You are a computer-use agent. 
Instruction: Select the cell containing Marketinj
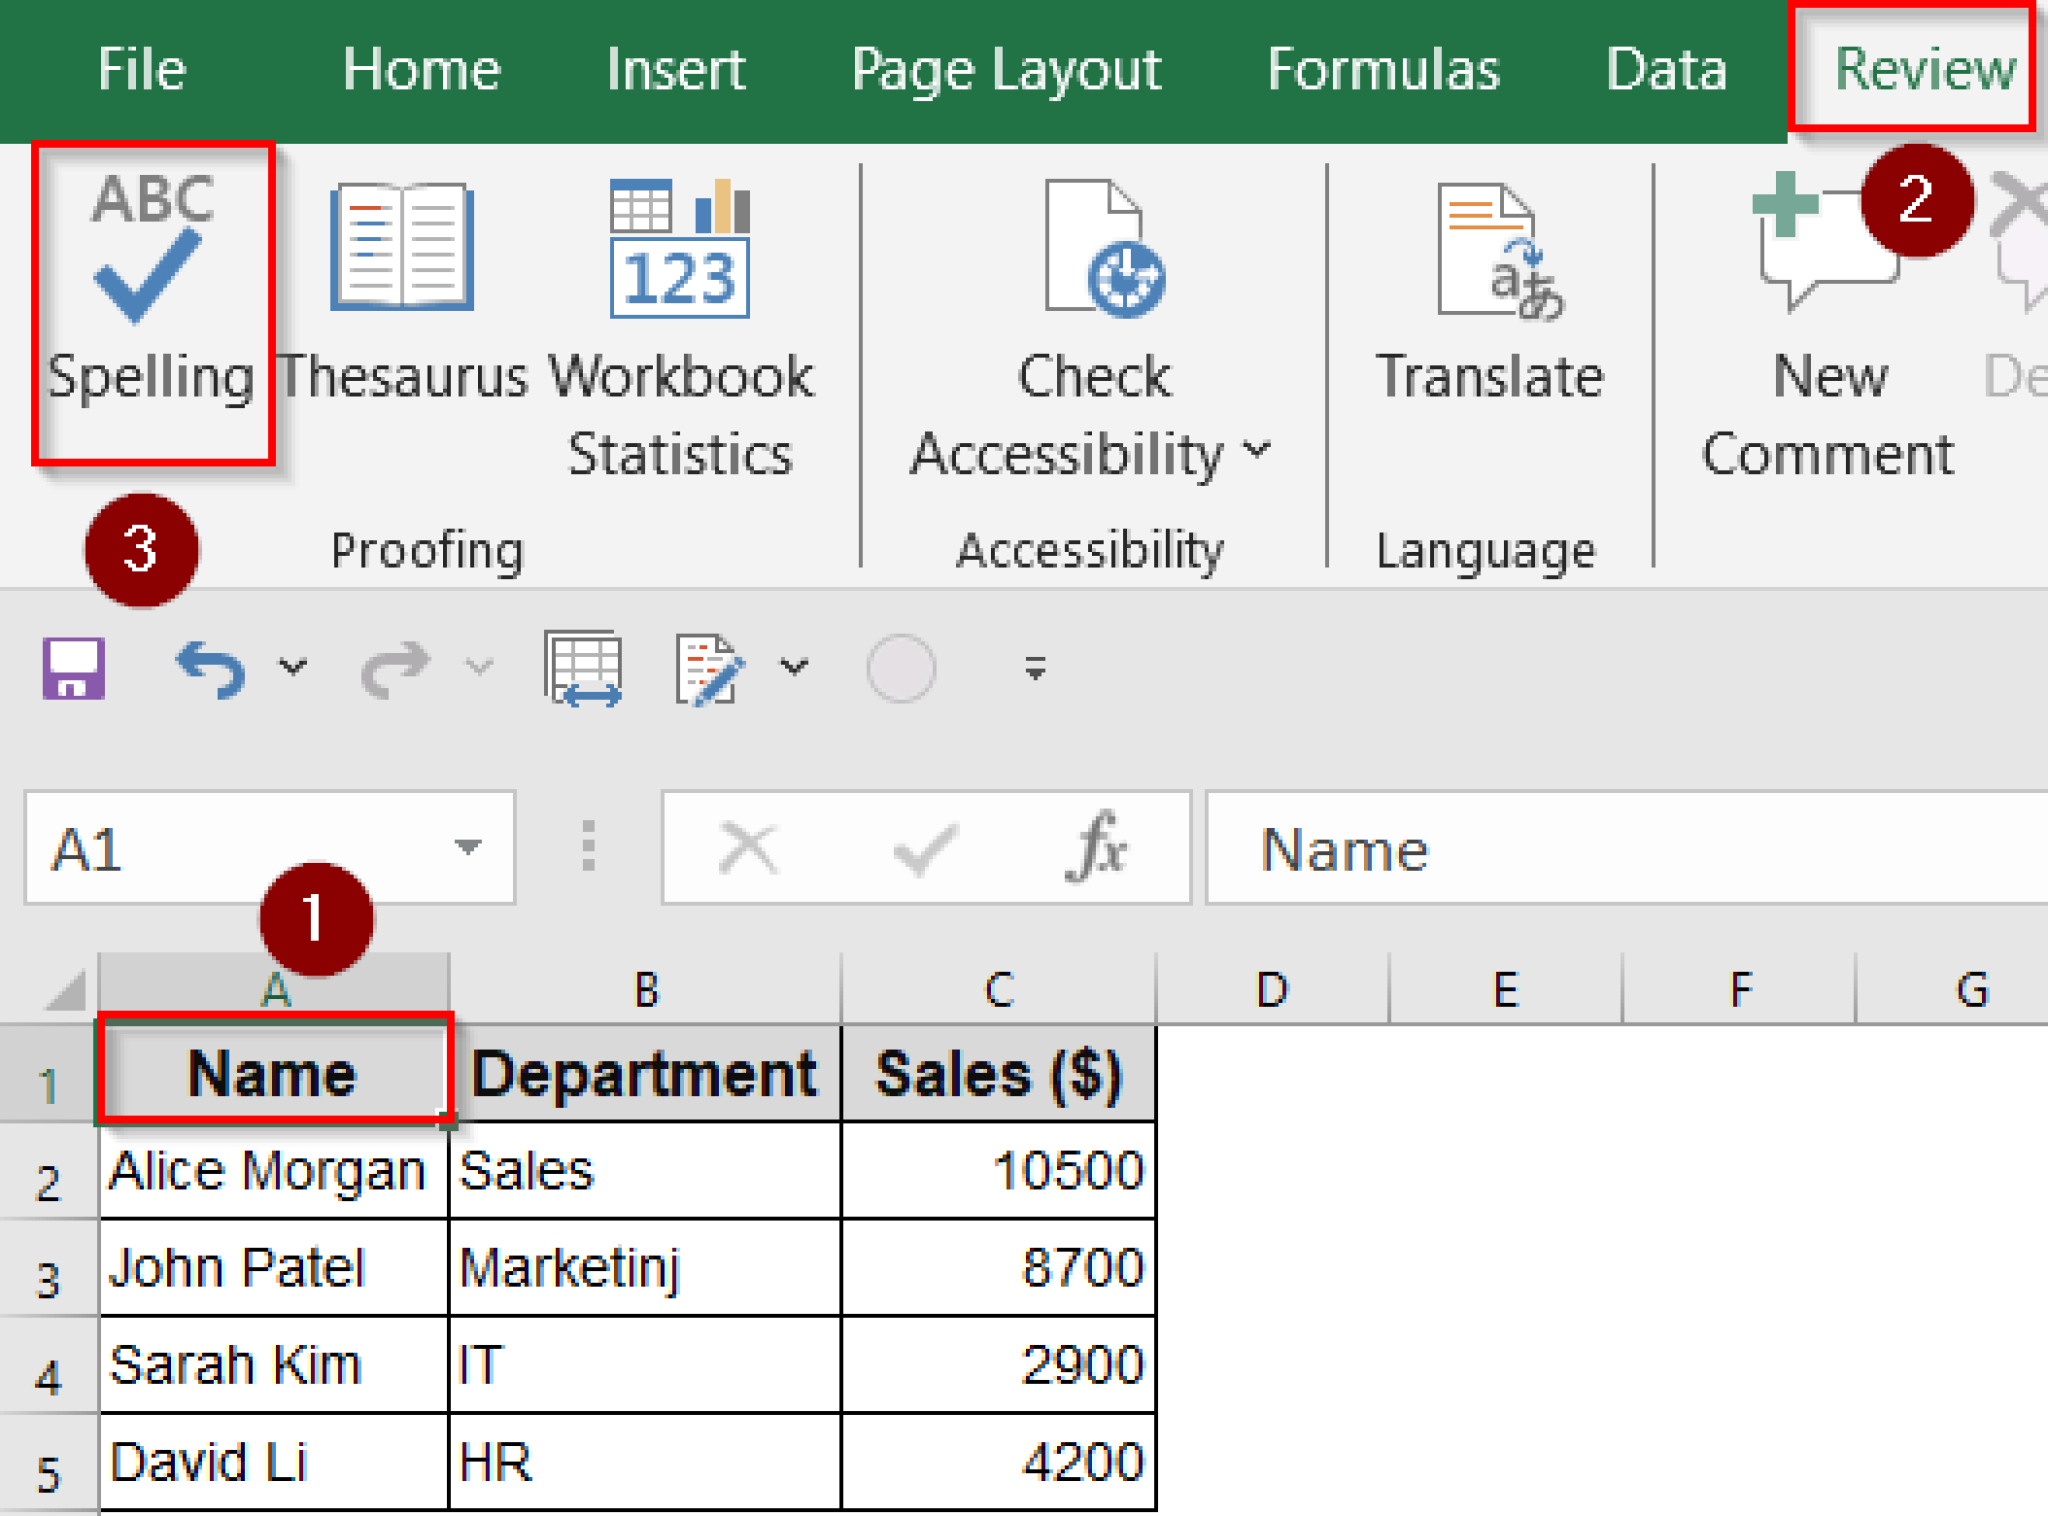tap(645, 1267)
